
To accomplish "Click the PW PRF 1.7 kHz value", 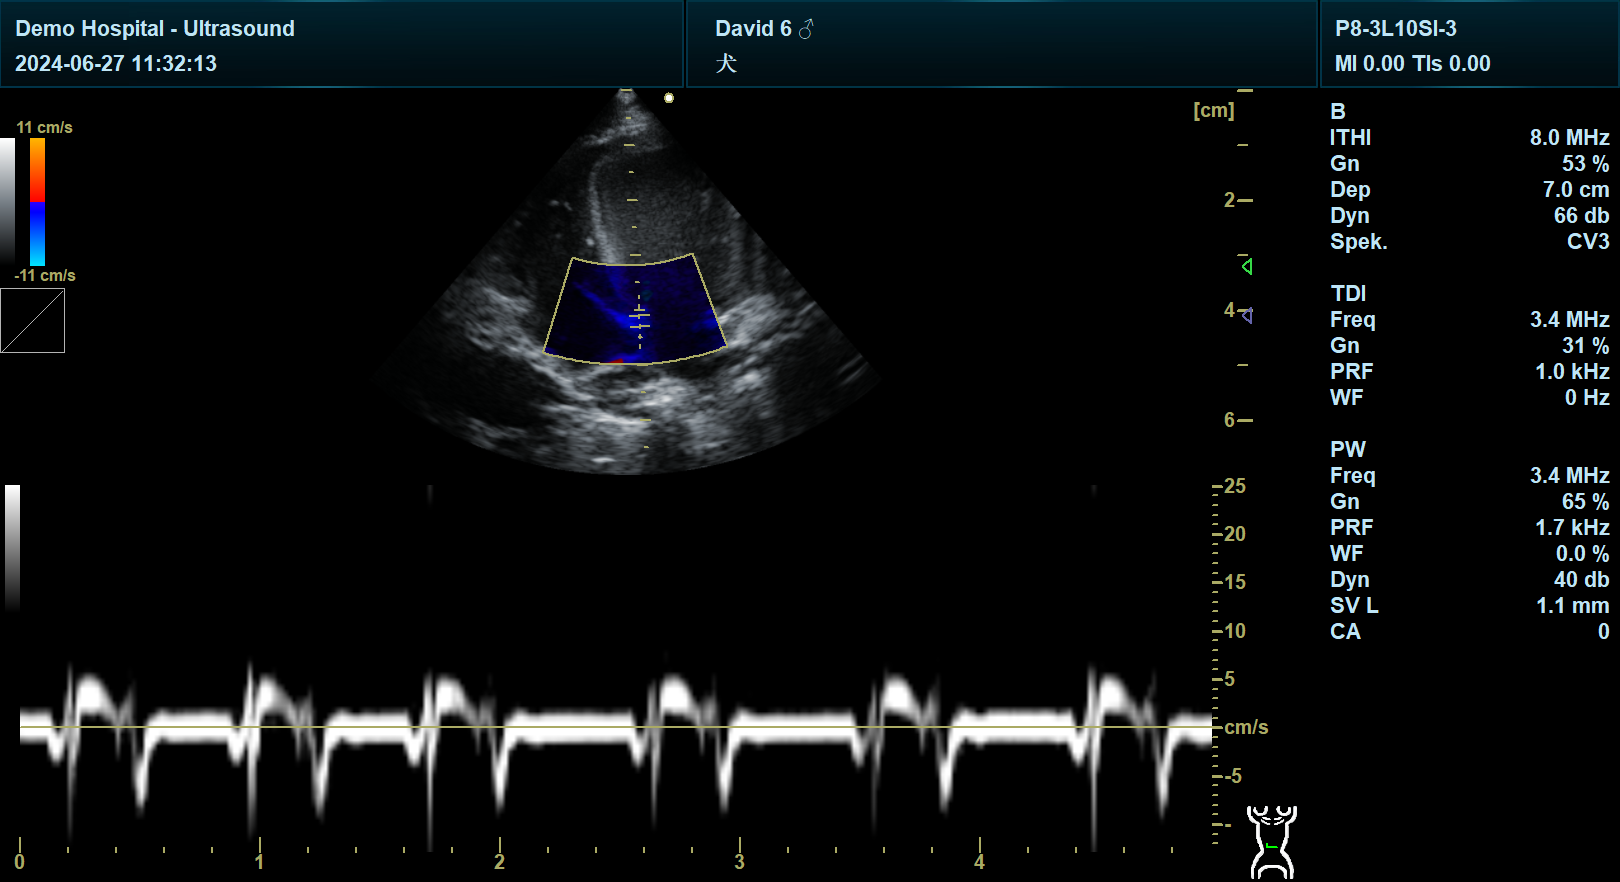I will [1572, 527].
